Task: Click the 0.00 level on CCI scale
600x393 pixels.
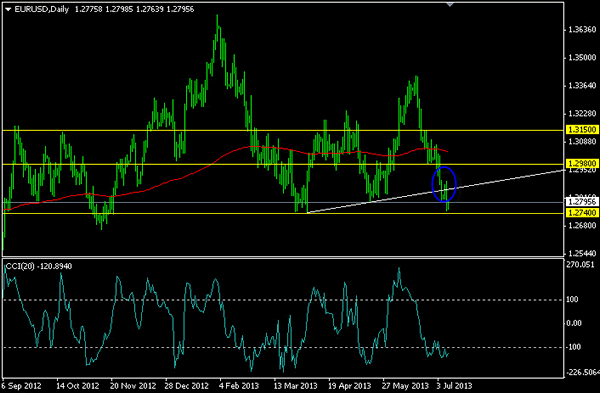Action: coord(573,323)
